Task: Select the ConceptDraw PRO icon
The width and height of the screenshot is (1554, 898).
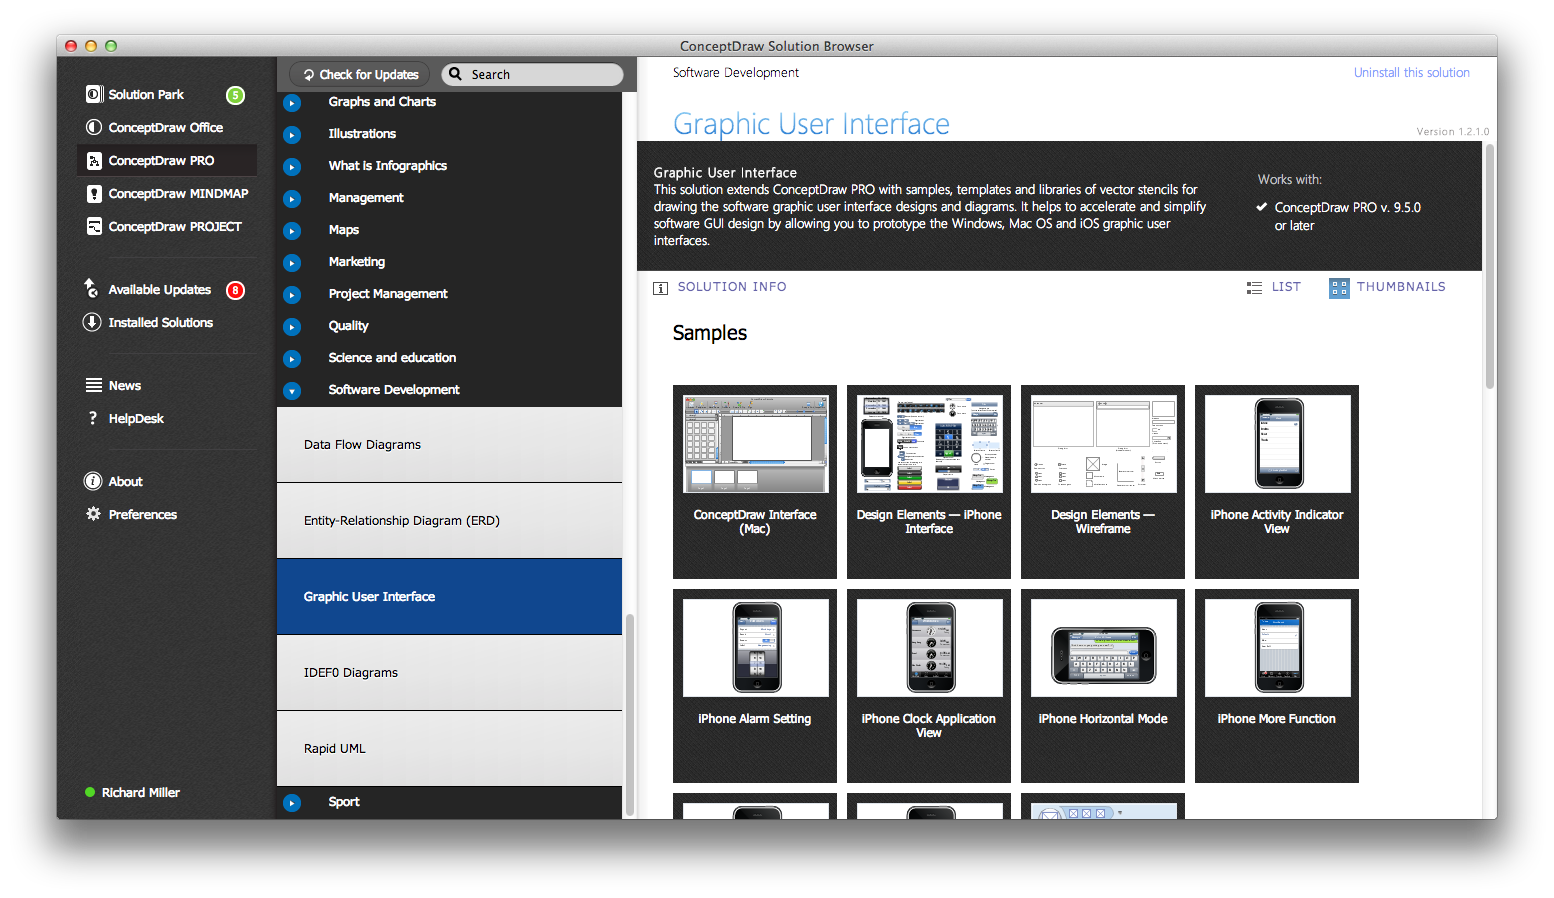Action: 94,160
